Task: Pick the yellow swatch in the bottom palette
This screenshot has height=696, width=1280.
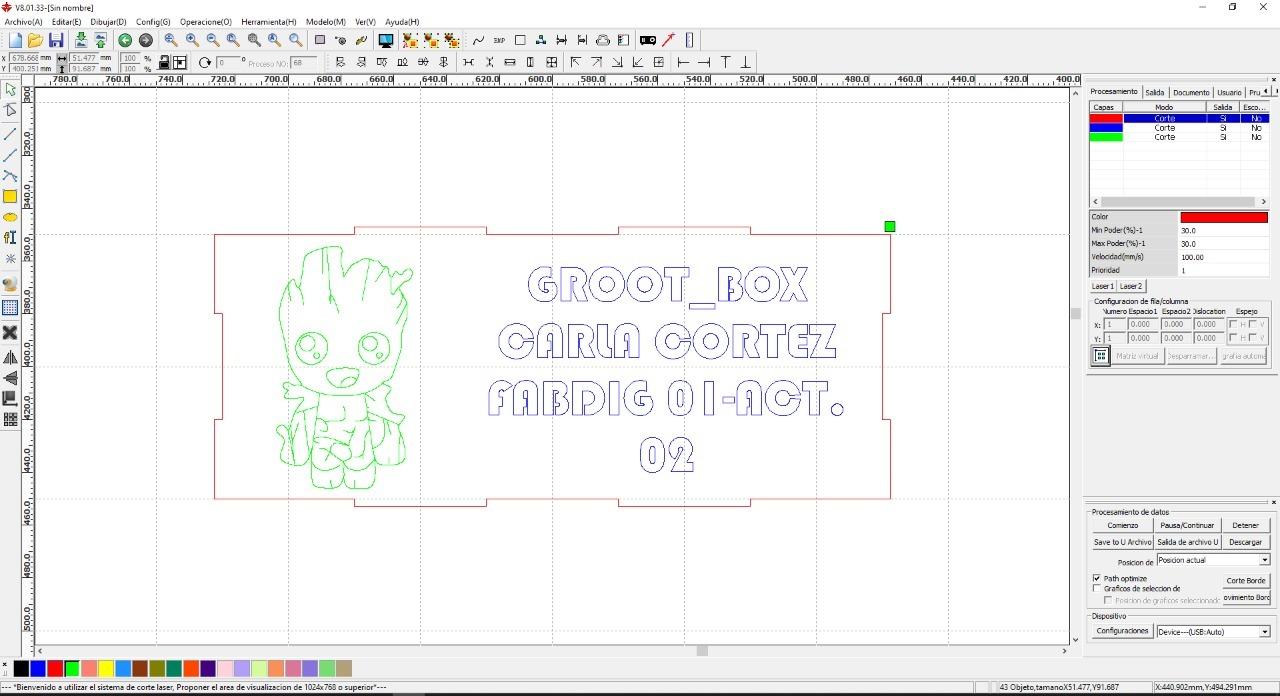Action: tap(106, 668)
